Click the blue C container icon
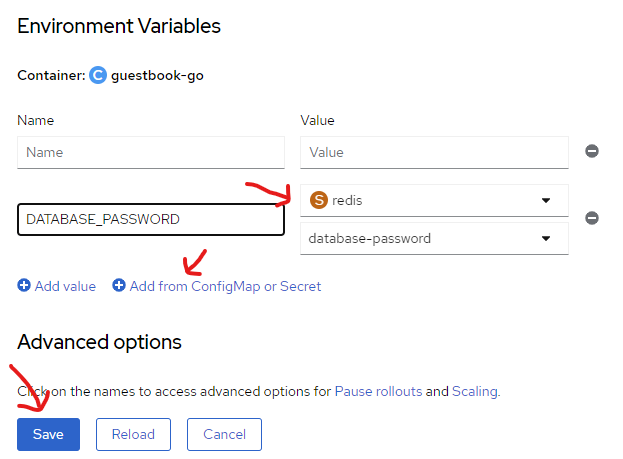The height and width of the screenshot is (459, 623). [x=98, y=75]
